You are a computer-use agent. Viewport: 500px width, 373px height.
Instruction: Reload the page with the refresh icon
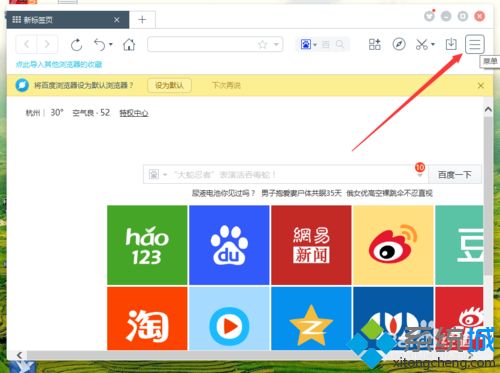coord(76,44)
